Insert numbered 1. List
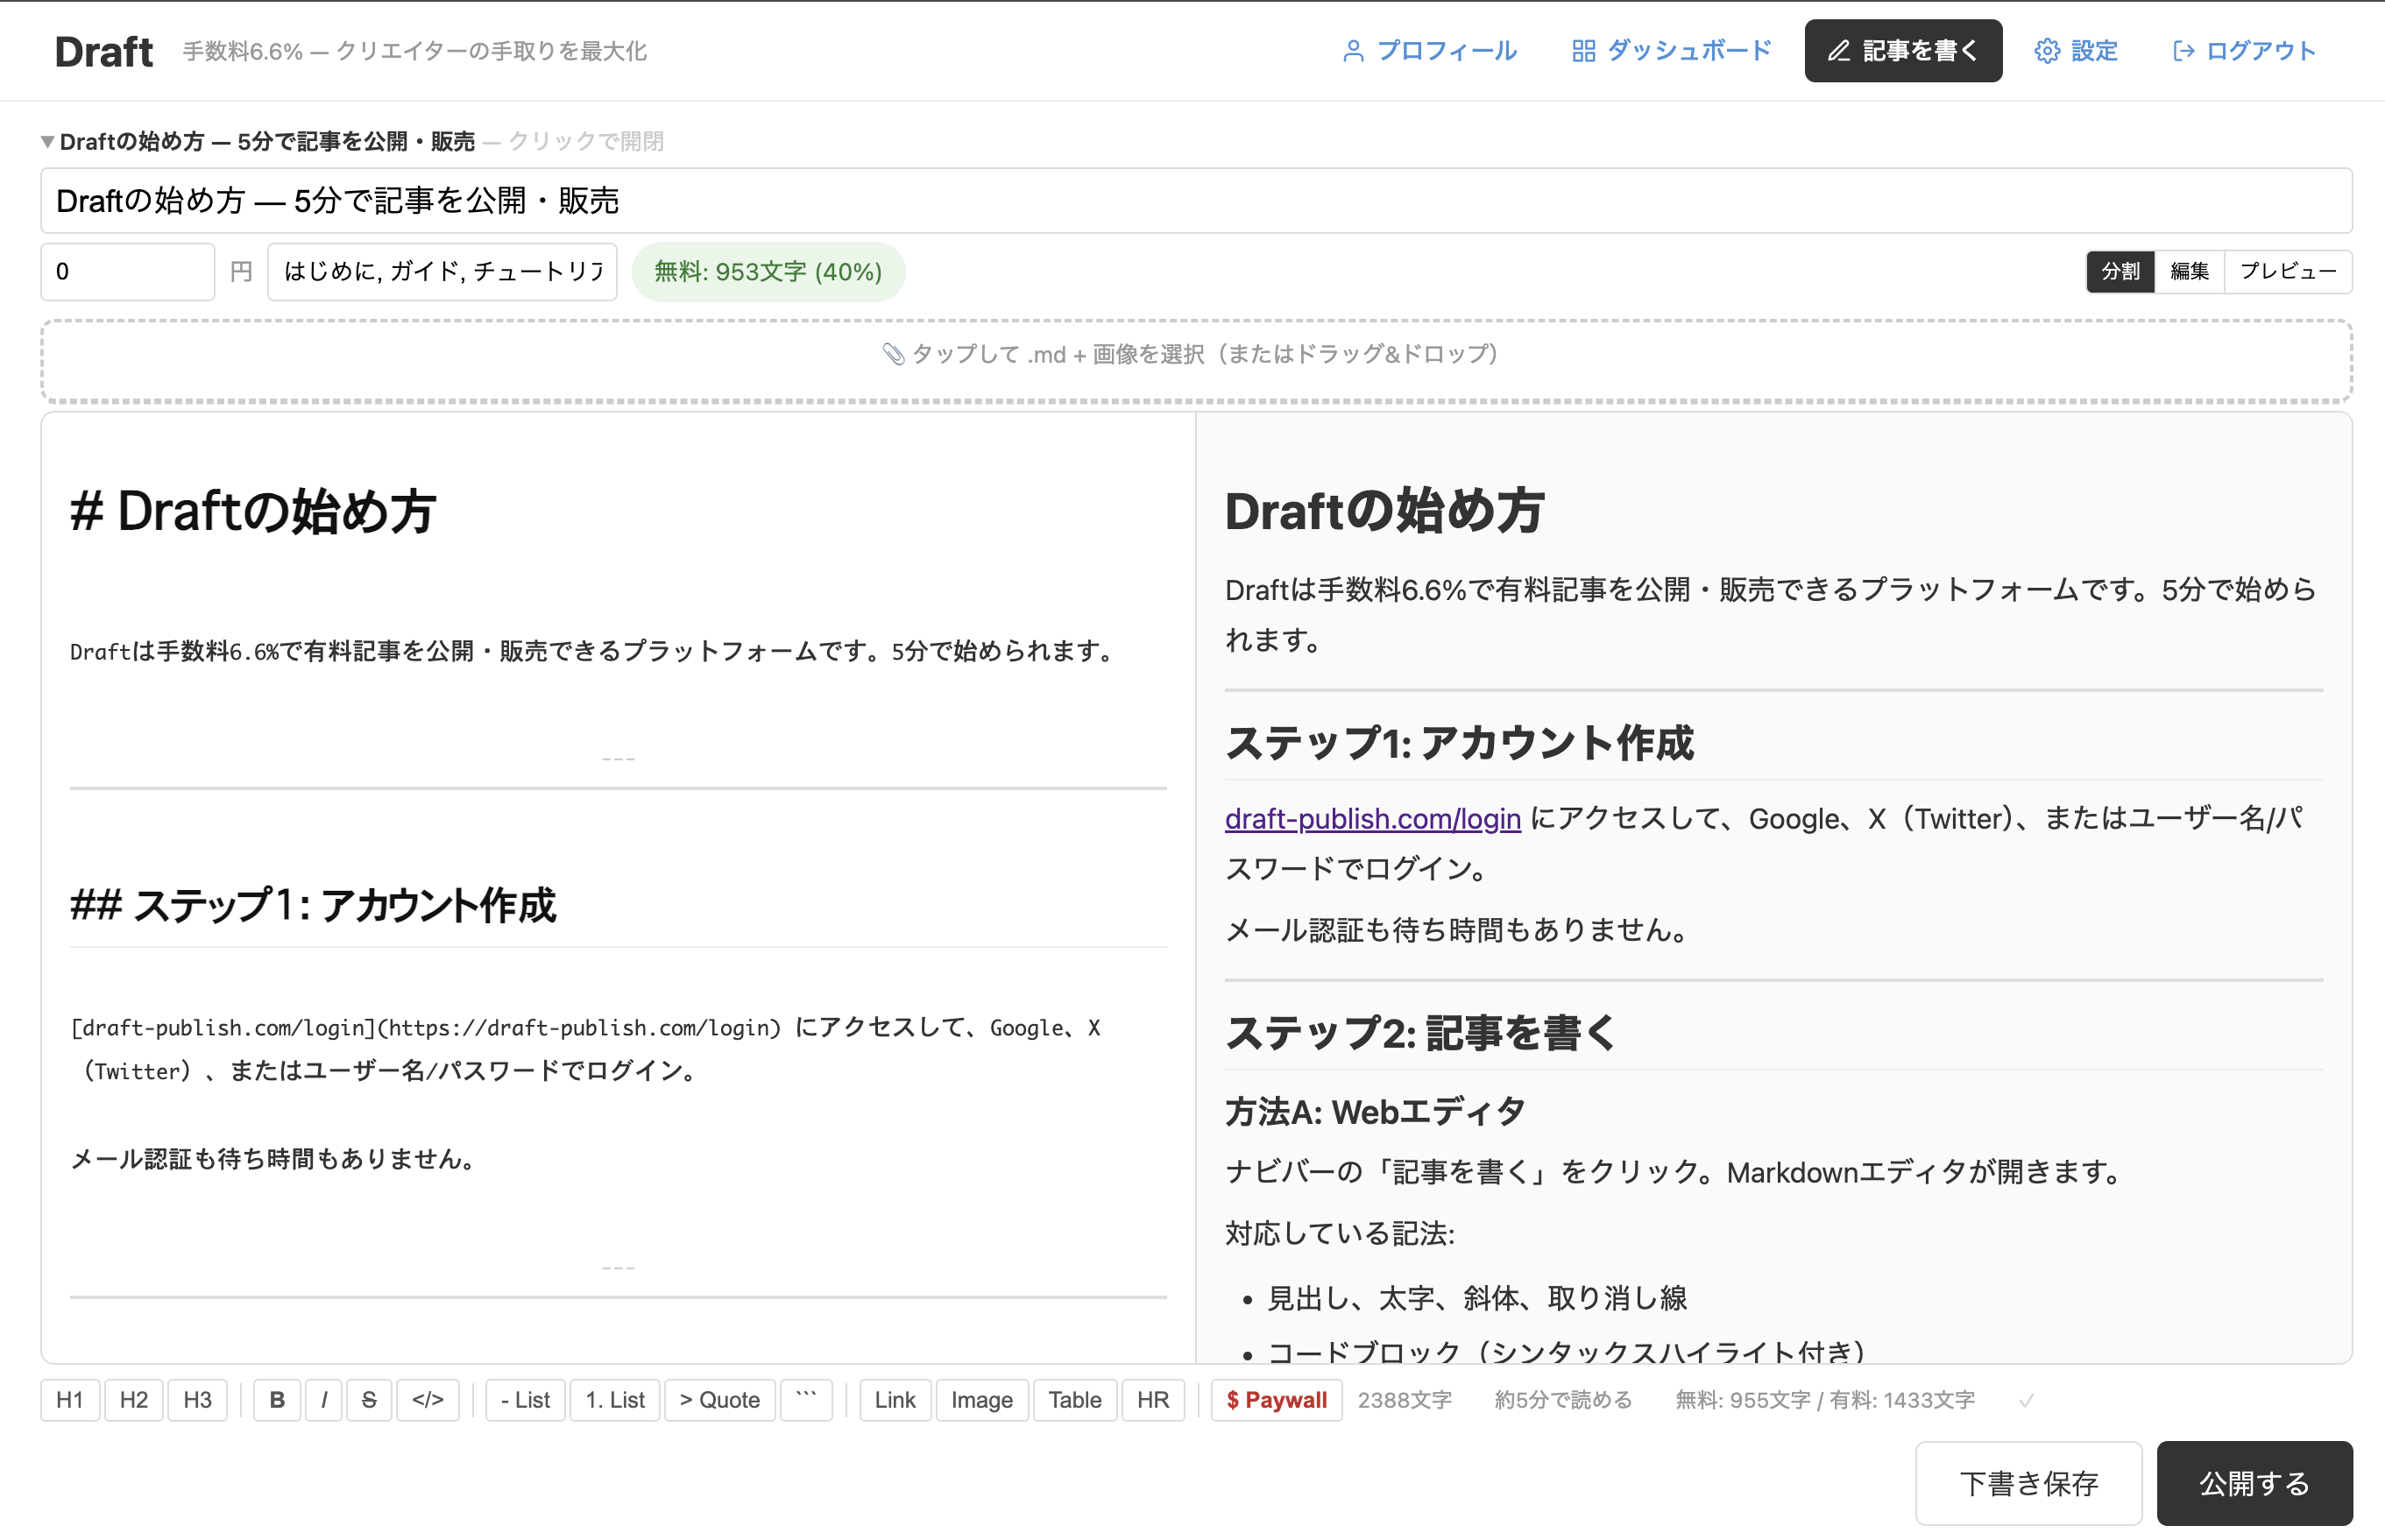 615,1399
